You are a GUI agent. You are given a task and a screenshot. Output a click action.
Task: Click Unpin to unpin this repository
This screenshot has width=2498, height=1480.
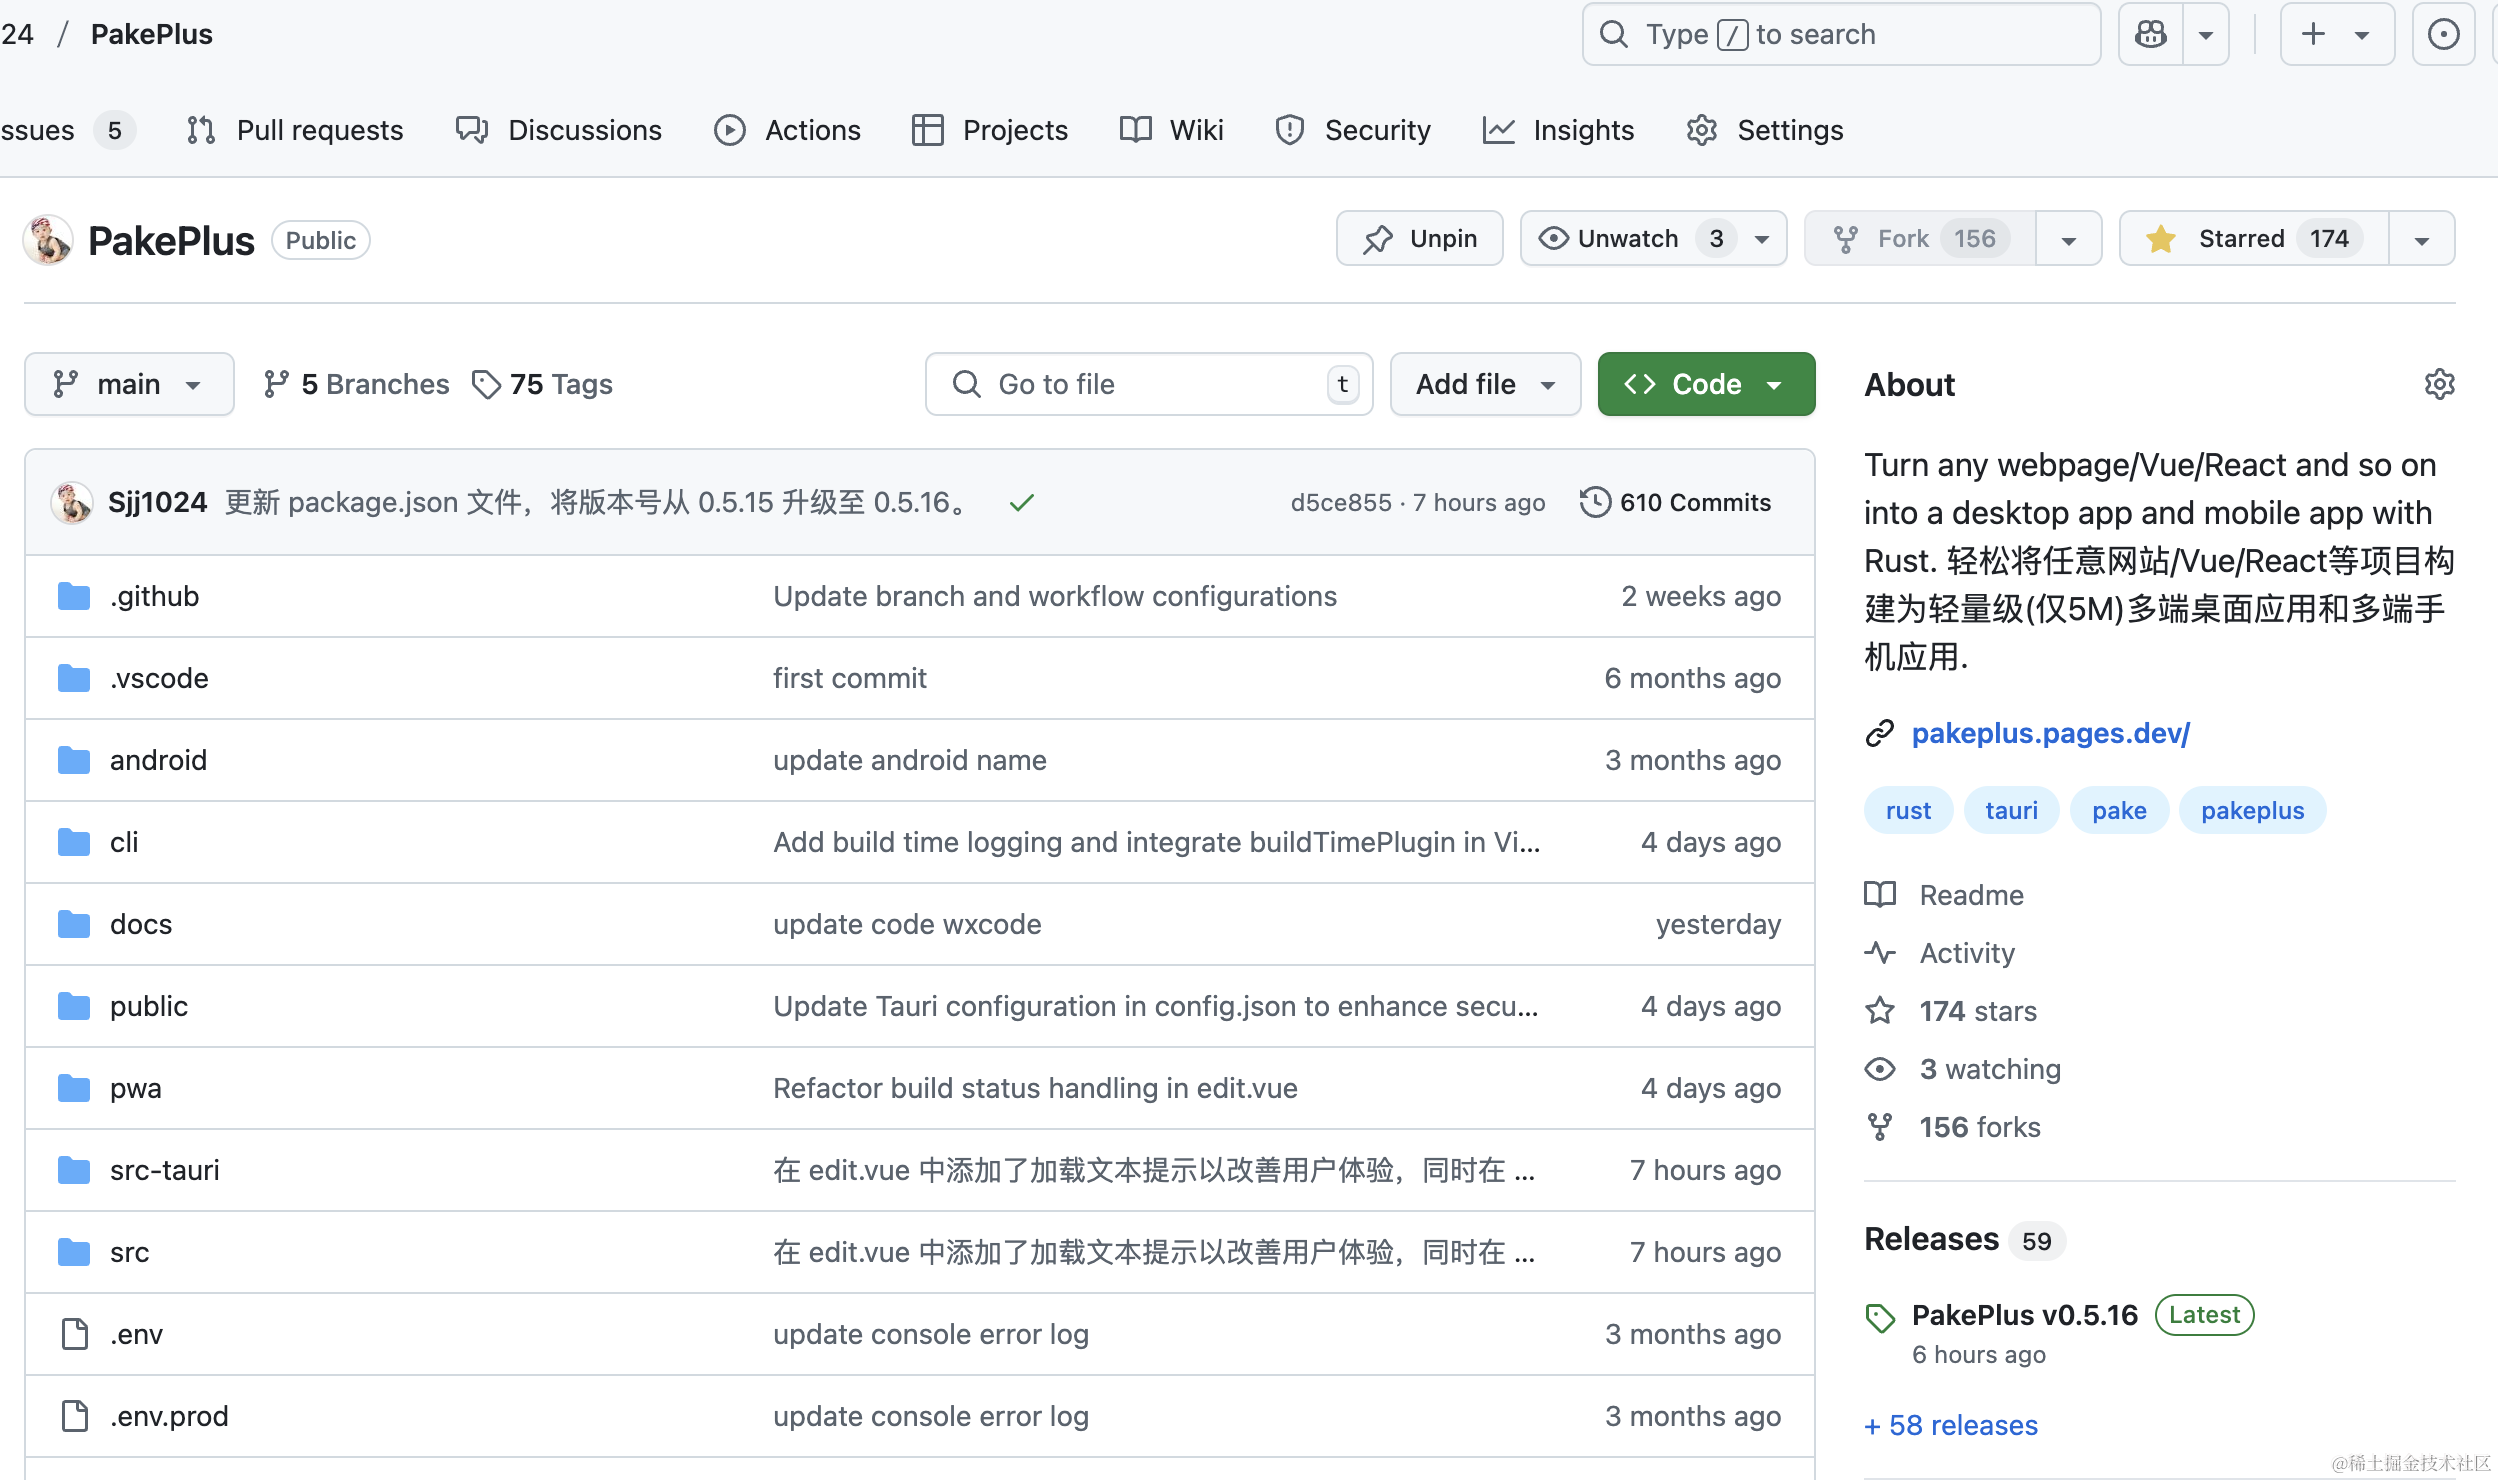click(x=1419, y=238)
